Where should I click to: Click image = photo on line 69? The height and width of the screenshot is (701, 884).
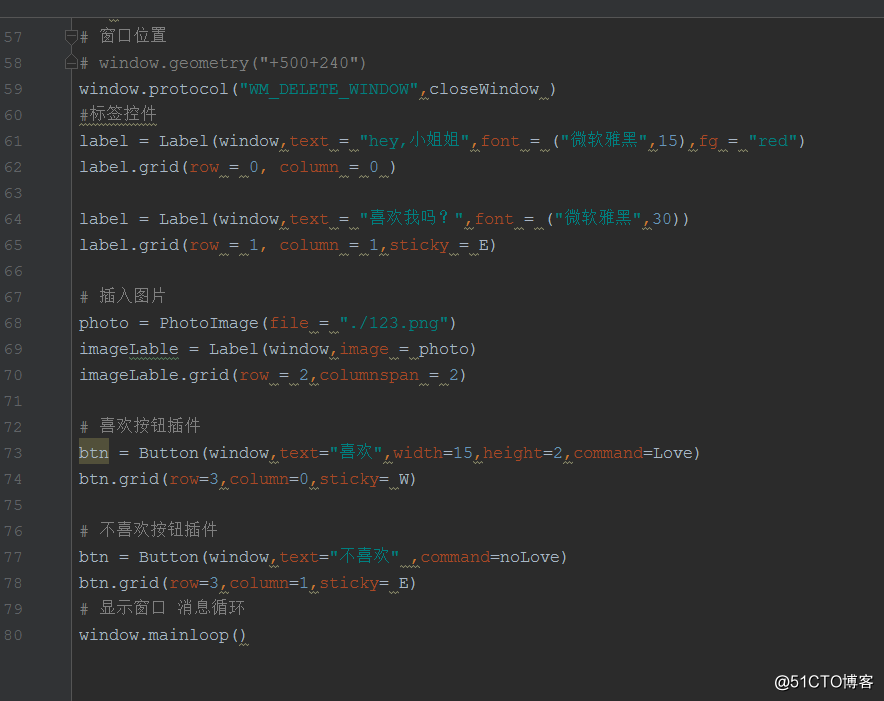point(404,349)
